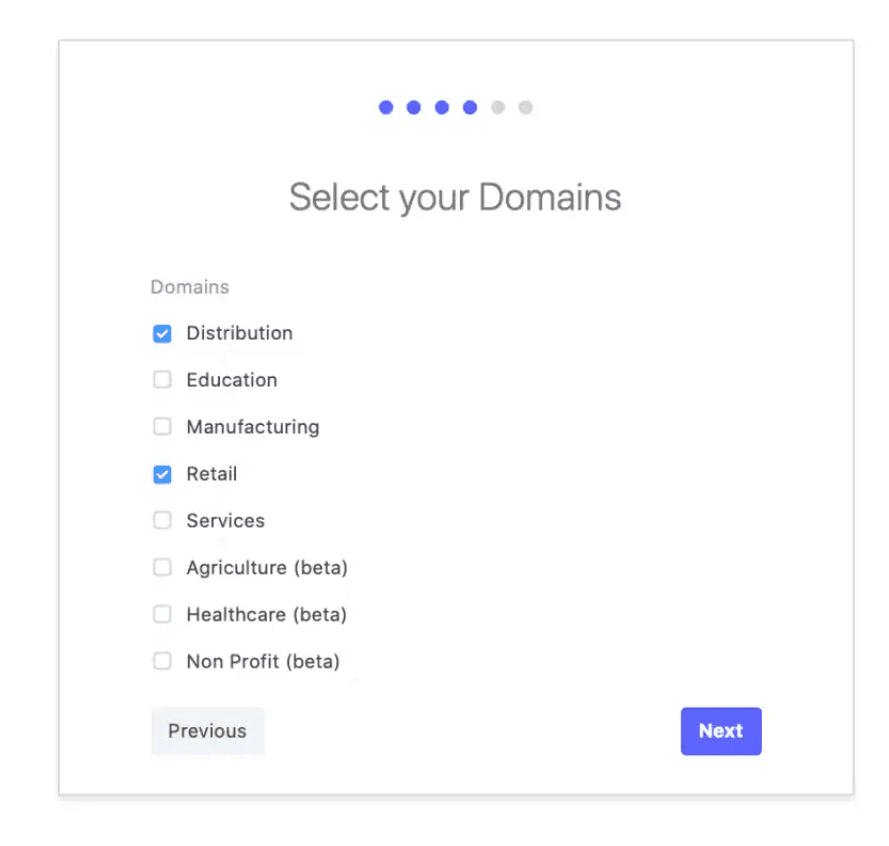This screenshot has width=889, height=846.
Task: Select the Agriculture (beta) checkbox
Action: tap(162, 568)
